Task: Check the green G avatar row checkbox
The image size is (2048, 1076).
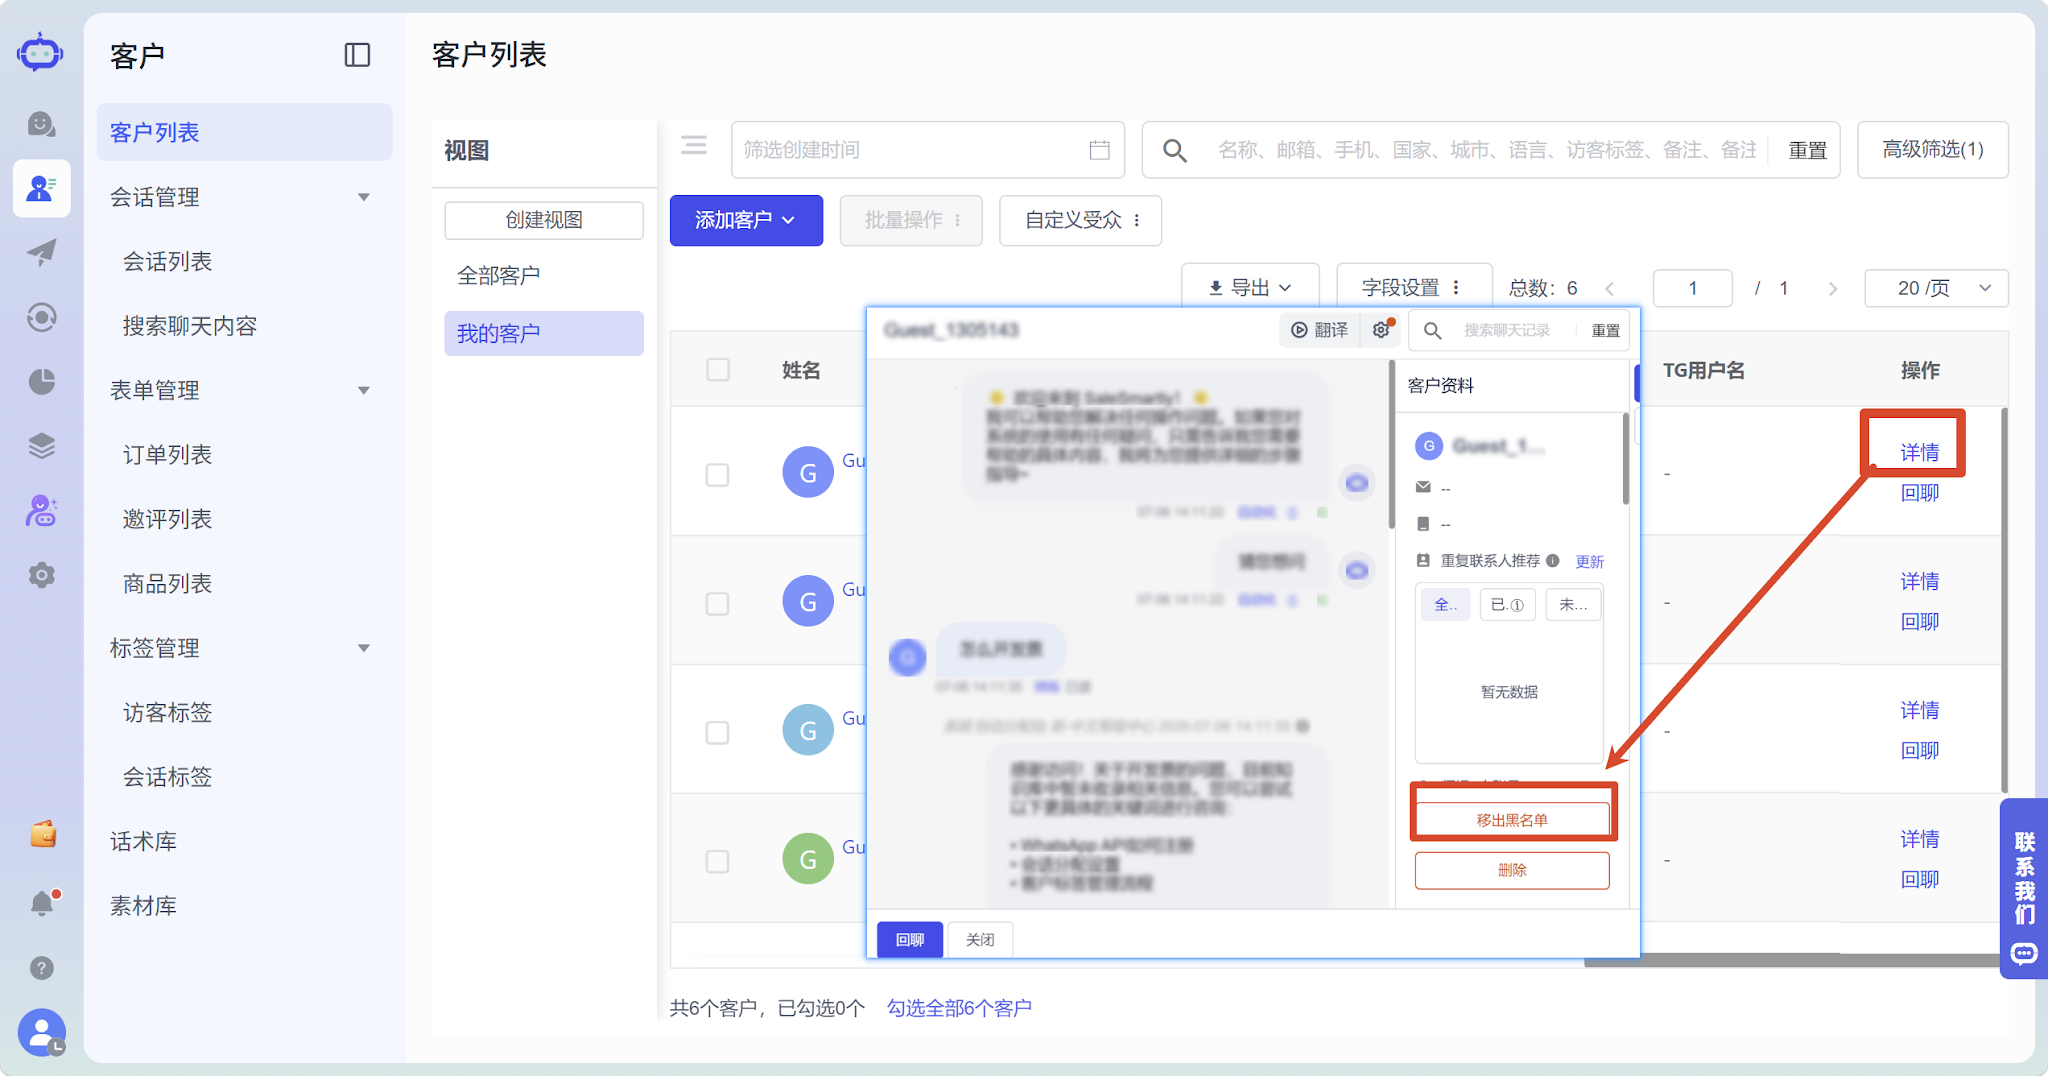Action: click(x=718, y=861)
